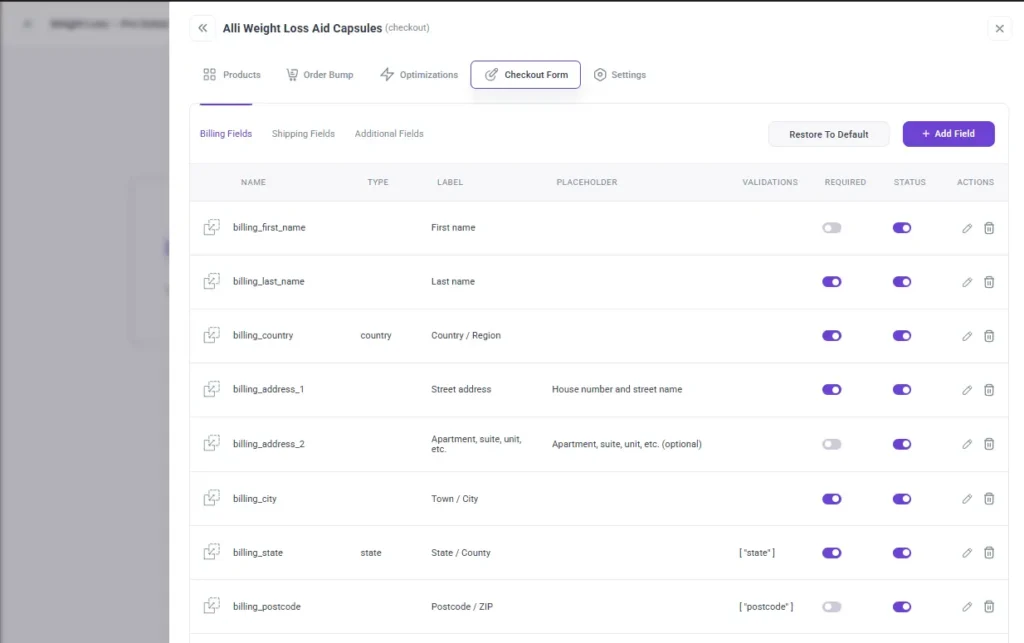Click the drag handle icon for billing_country
This screenshot has height=643, width=1024.
coord(212,335)
